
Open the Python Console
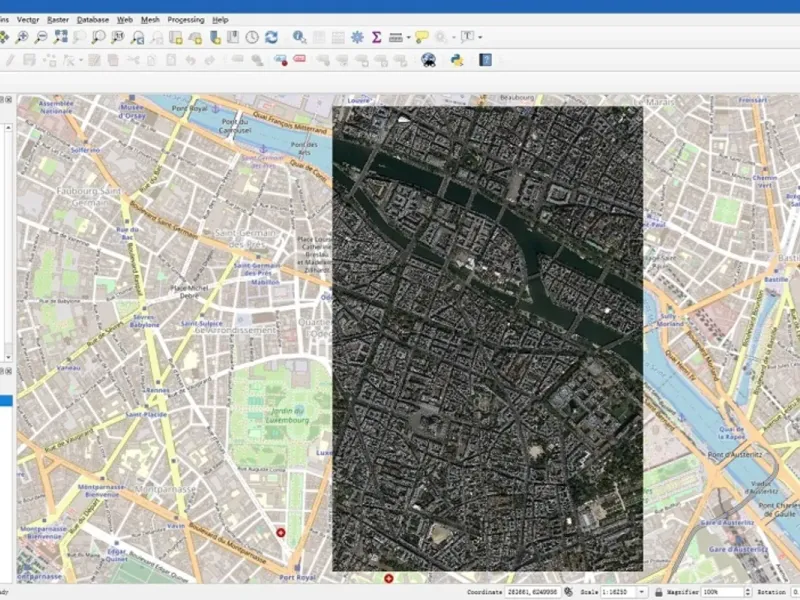point(457,60)
